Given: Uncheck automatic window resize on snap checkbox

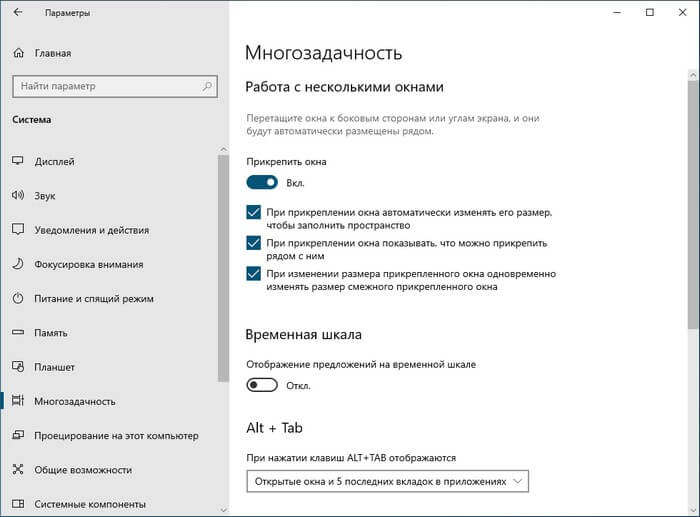Looking at the screenshot, I should (x=253, y=213).
